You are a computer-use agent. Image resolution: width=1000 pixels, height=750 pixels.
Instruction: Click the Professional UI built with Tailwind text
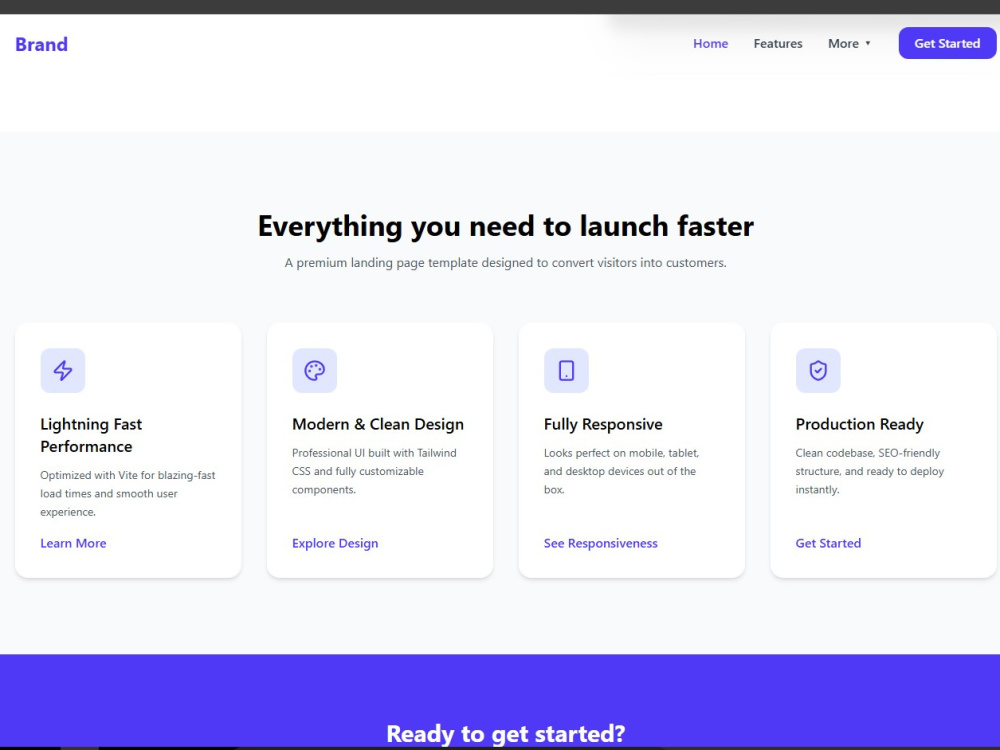pos(374,471)
